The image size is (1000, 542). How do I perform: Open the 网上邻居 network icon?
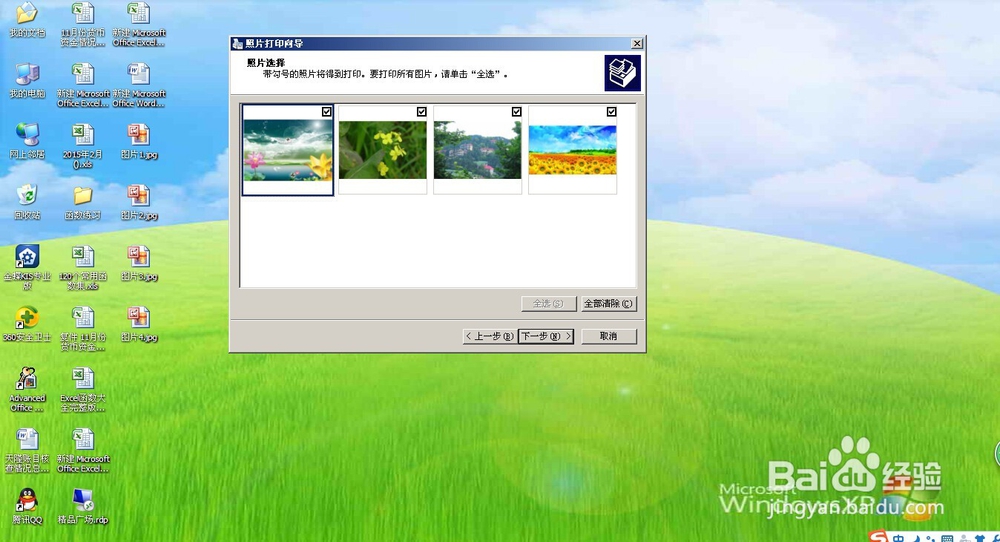click(27, 135)
